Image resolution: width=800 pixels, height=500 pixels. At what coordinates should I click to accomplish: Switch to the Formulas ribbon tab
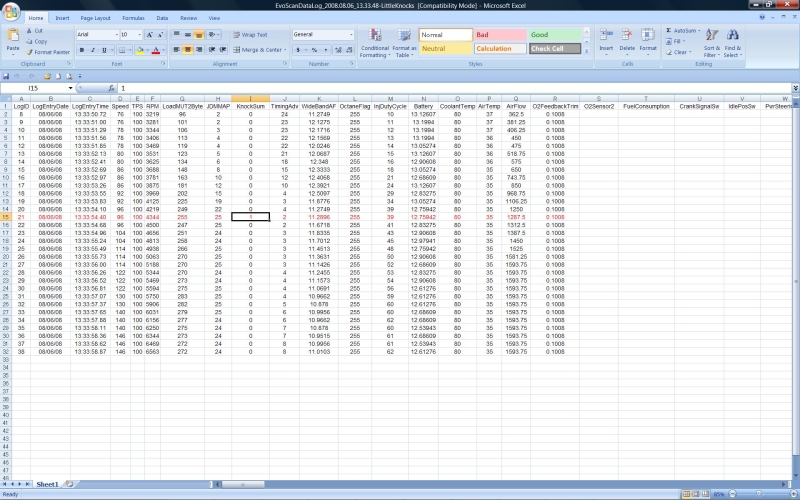coord(133,18)
